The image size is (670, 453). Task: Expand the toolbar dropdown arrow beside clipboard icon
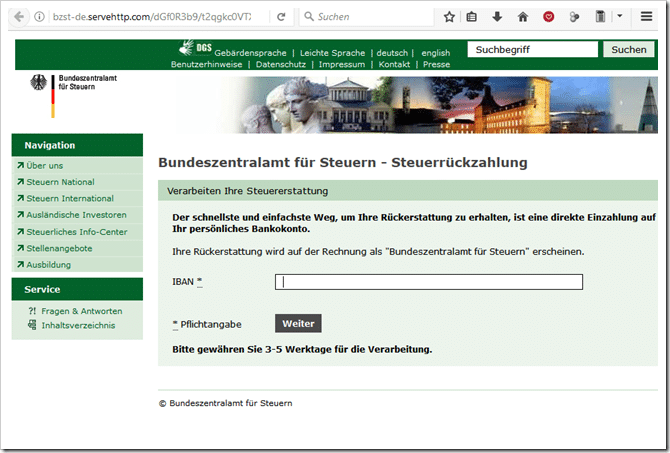coord(620,16)
